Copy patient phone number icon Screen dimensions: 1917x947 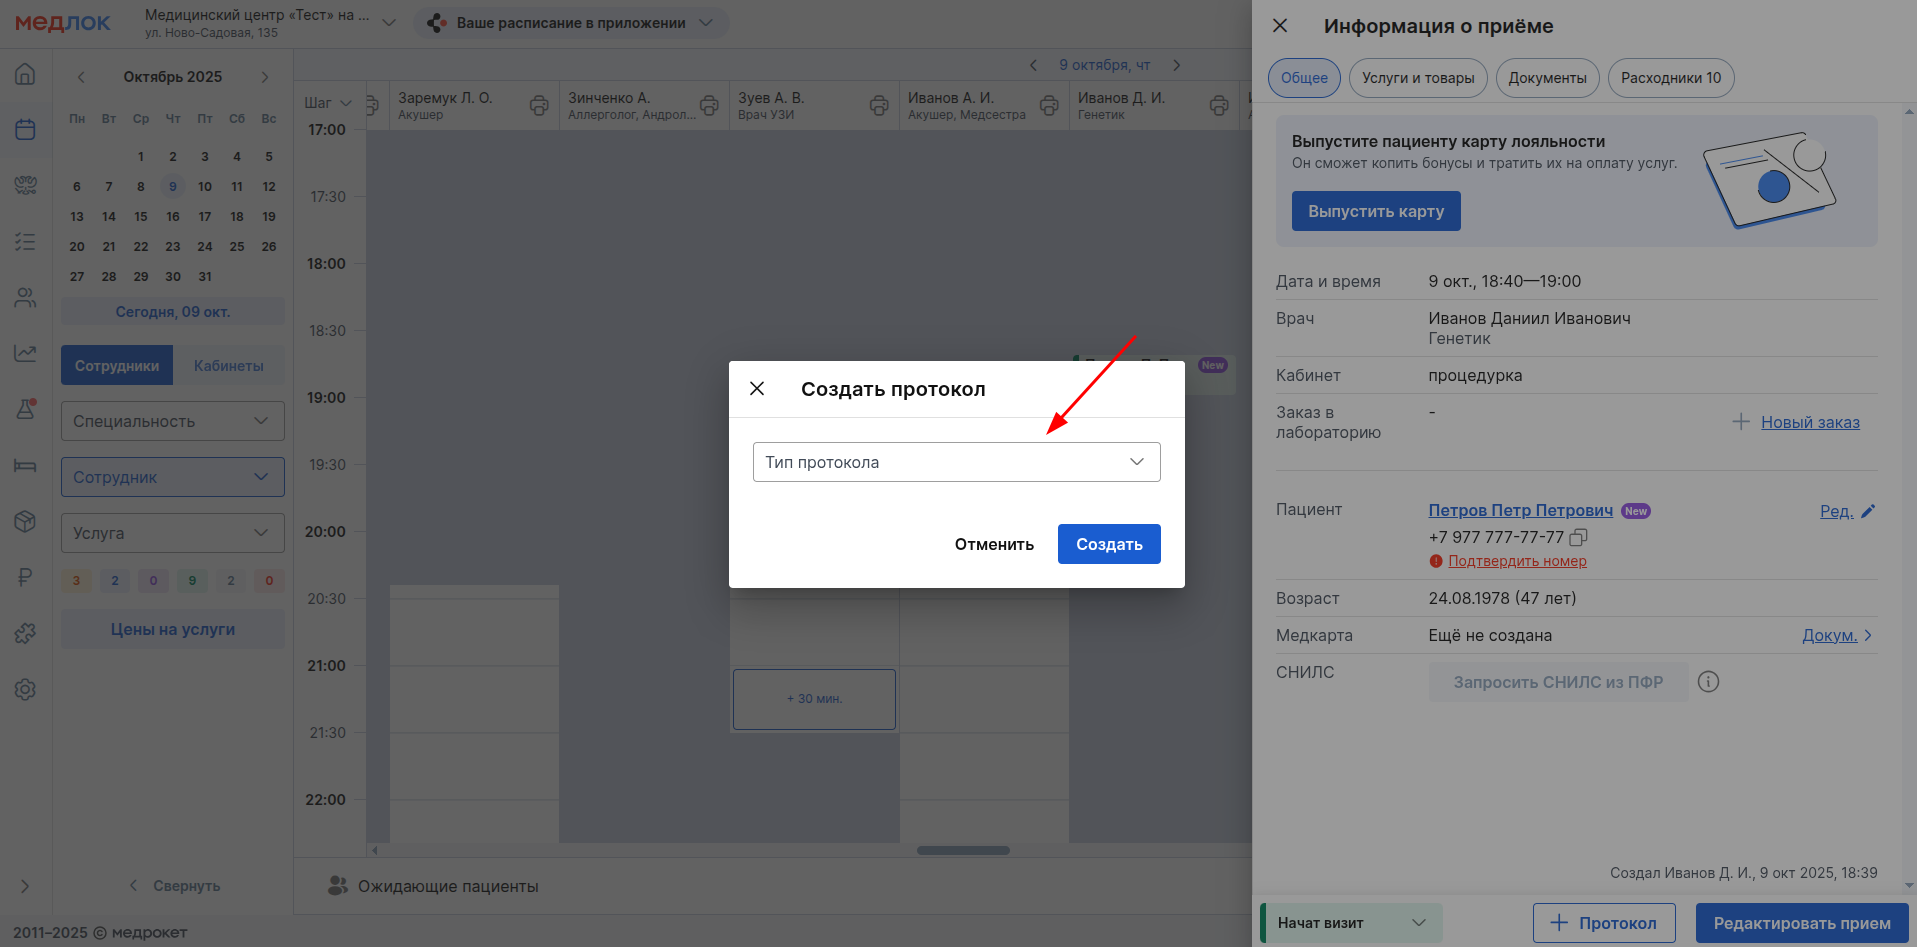[x=1579, y=537]
